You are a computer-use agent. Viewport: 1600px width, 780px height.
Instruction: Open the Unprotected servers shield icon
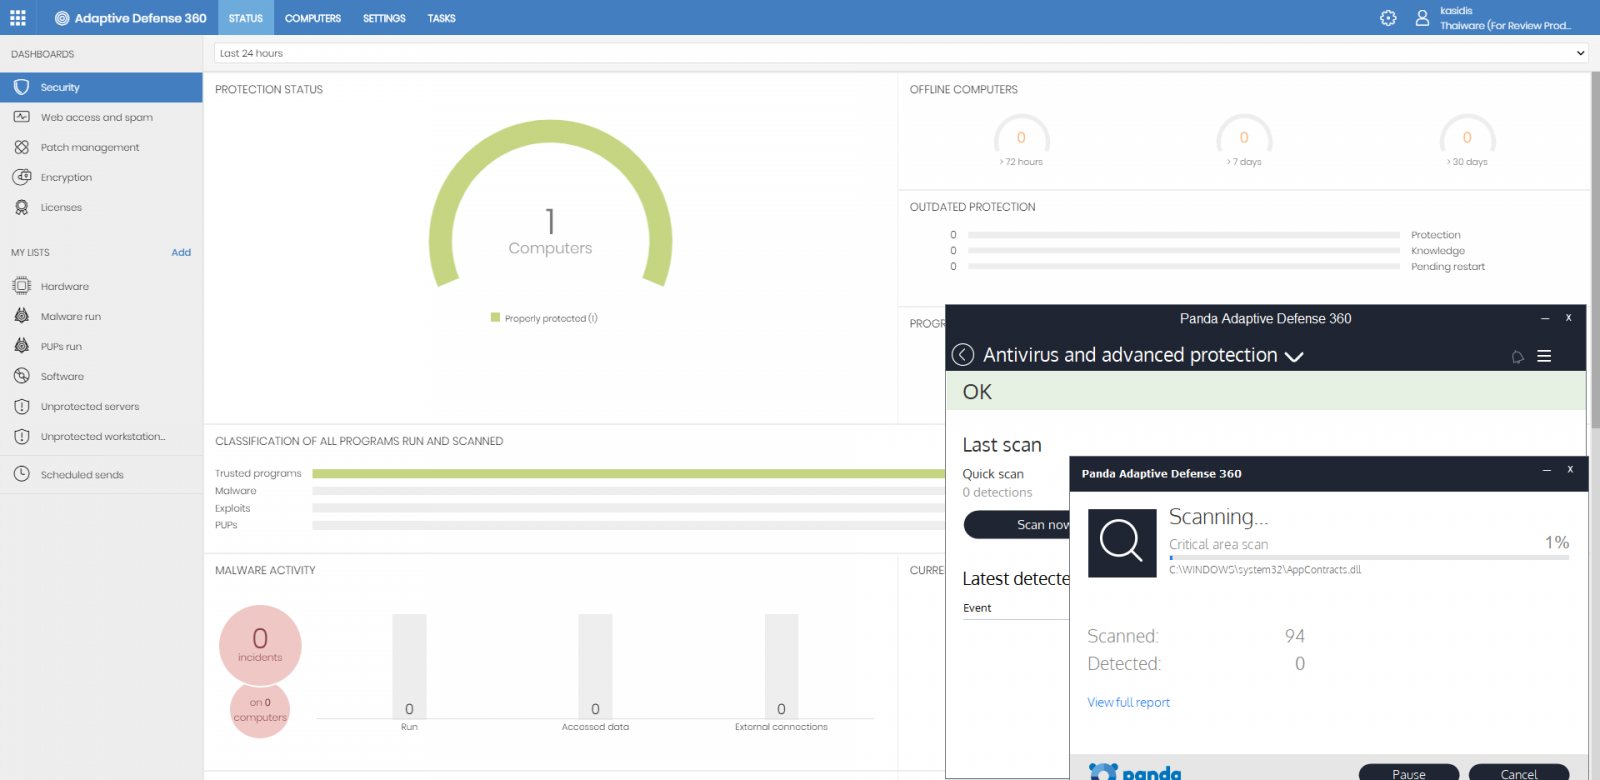(x=22, y=406)
